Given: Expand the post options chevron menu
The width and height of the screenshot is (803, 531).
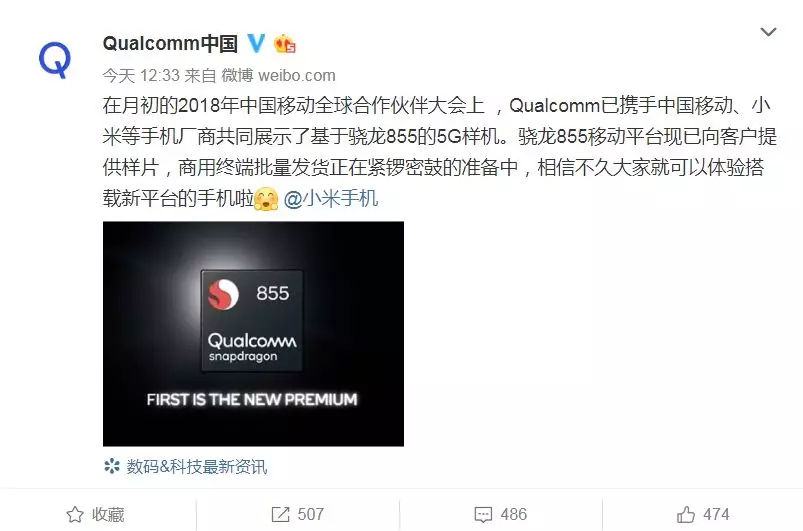Looking at the screenshot, I should point(768,32).
